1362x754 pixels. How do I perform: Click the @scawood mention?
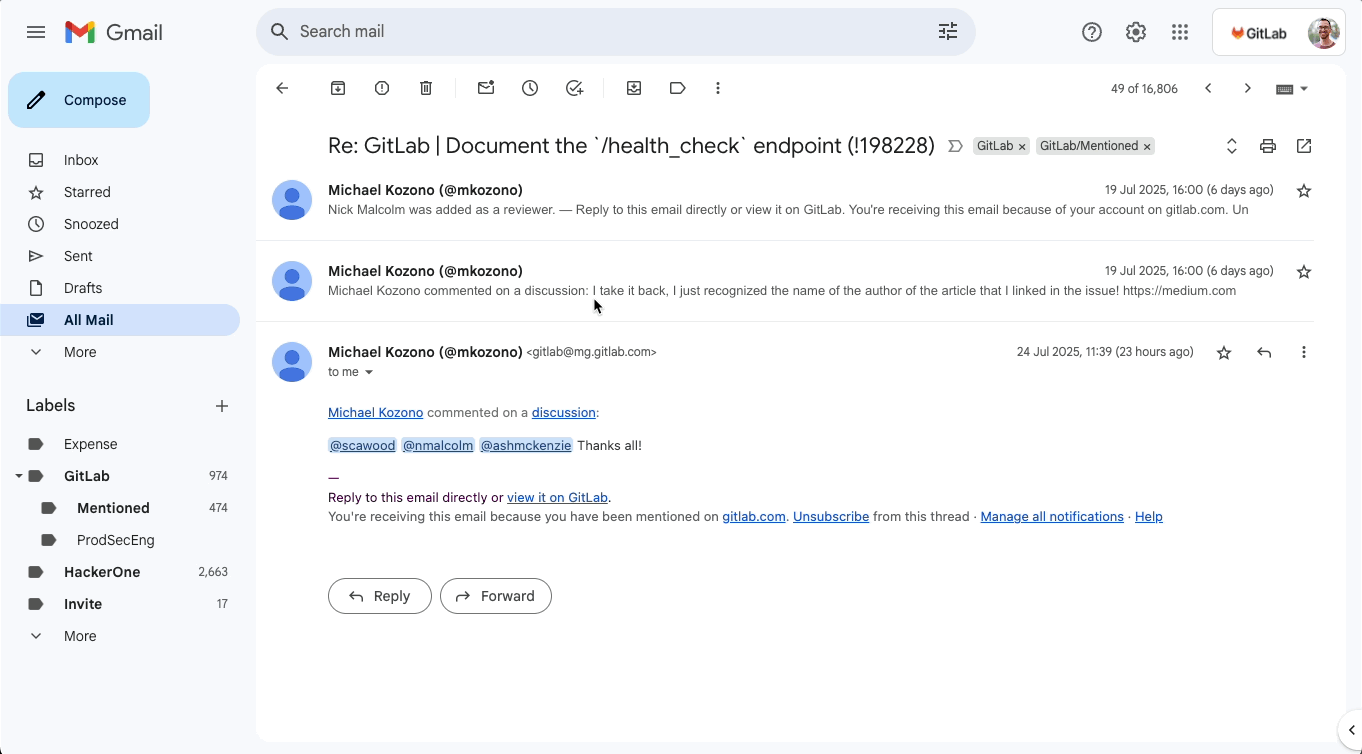362,446
